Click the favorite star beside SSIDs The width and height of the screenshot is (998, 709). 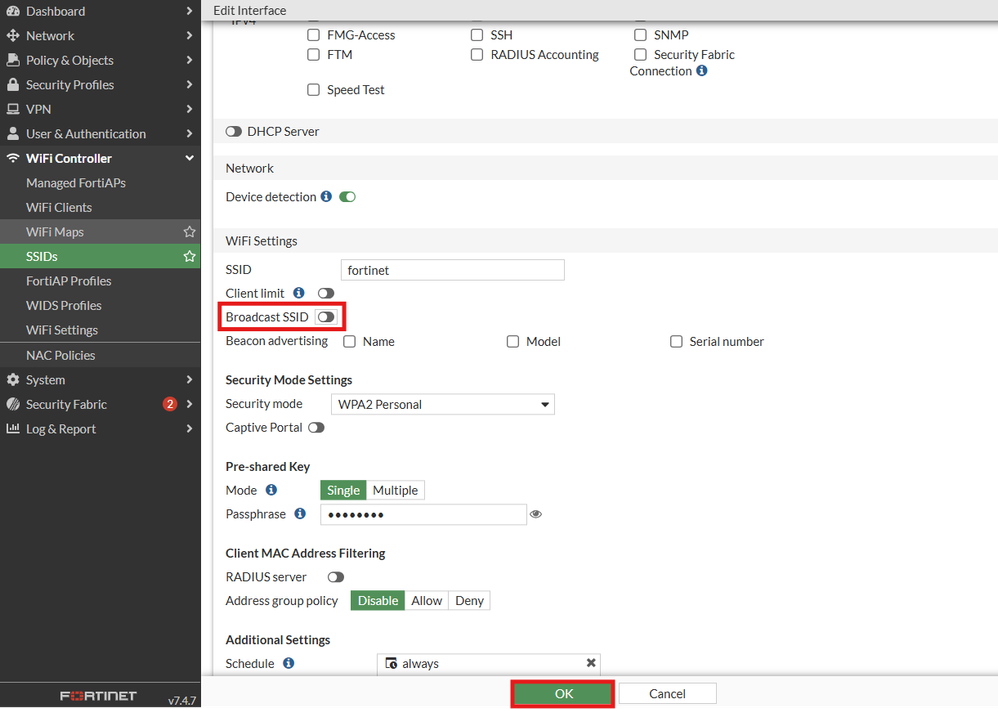pos(189,256)
